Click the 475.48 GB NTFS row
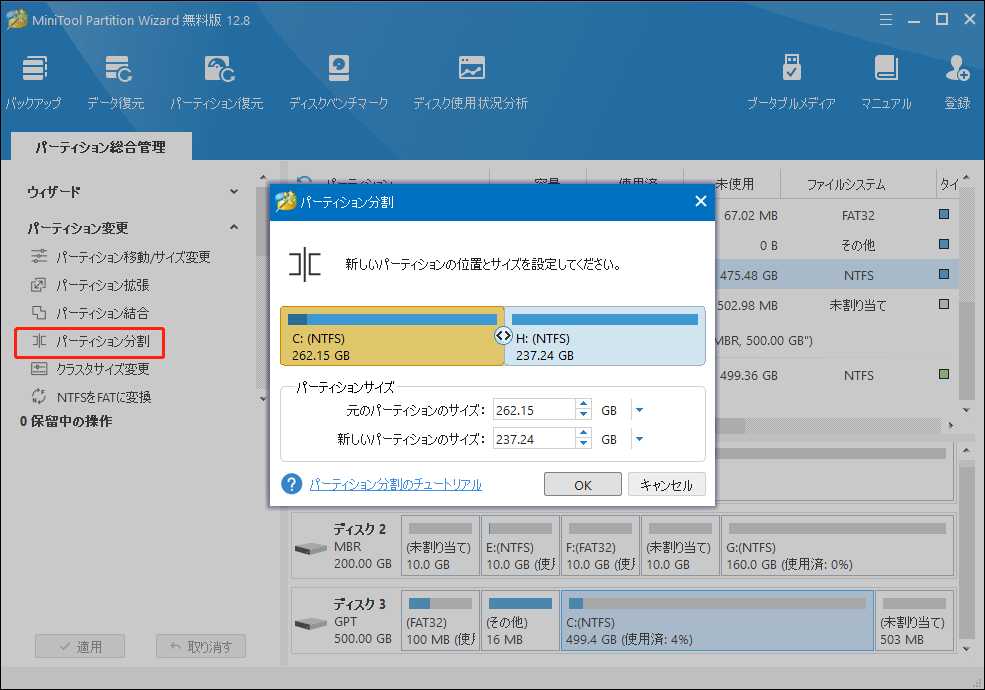The width and height of the screenshot is (985, 690). coord(837,275)
